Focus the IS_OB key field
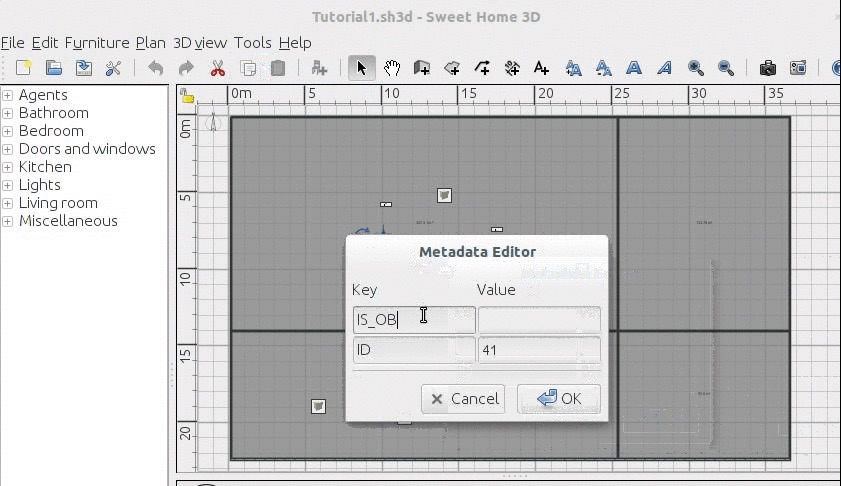Screen dimensions: 841x486 [414, 320]
